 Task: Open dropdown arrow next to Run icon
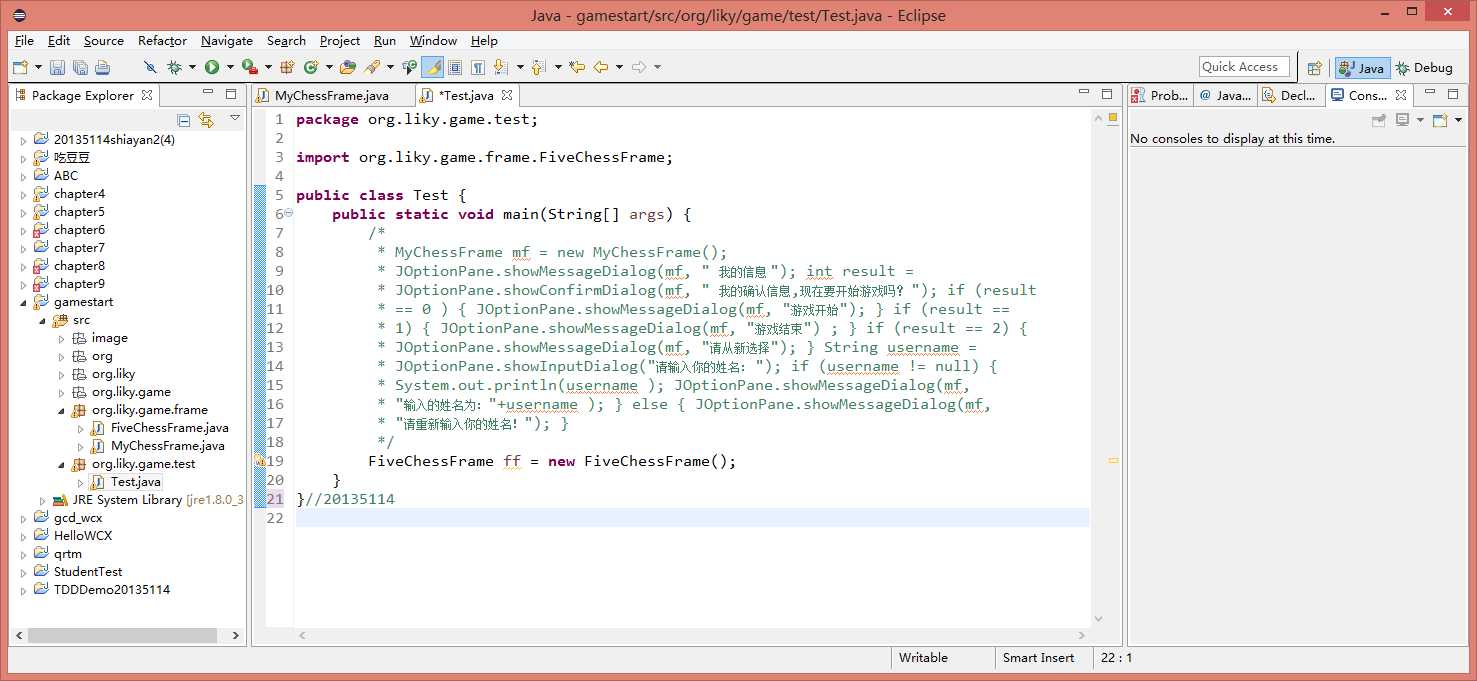pyautogui.click(x=229, y=67)
